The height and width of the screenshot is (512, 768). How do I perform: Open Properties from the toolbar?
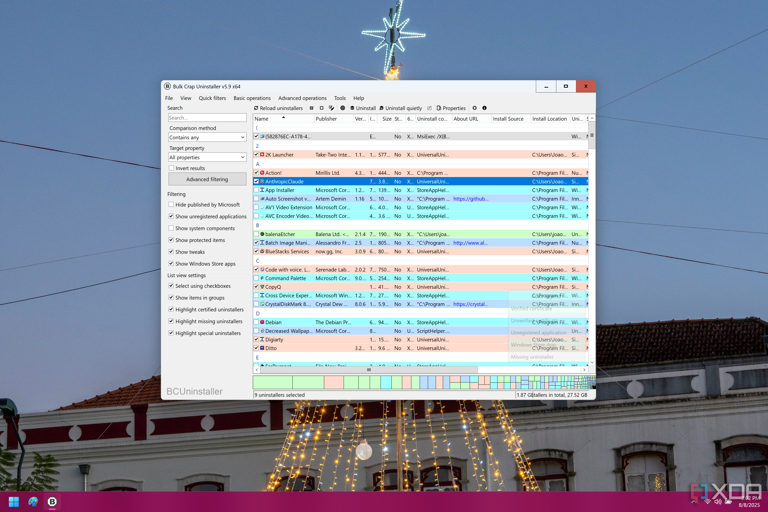pos(451,108)
